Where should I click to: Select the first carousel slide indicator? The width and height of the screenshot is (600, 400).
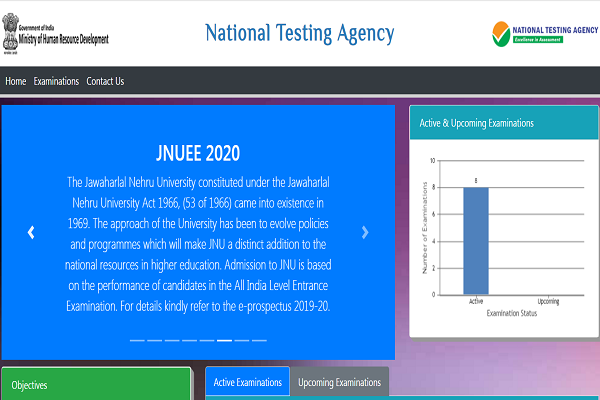click(137, 340)
